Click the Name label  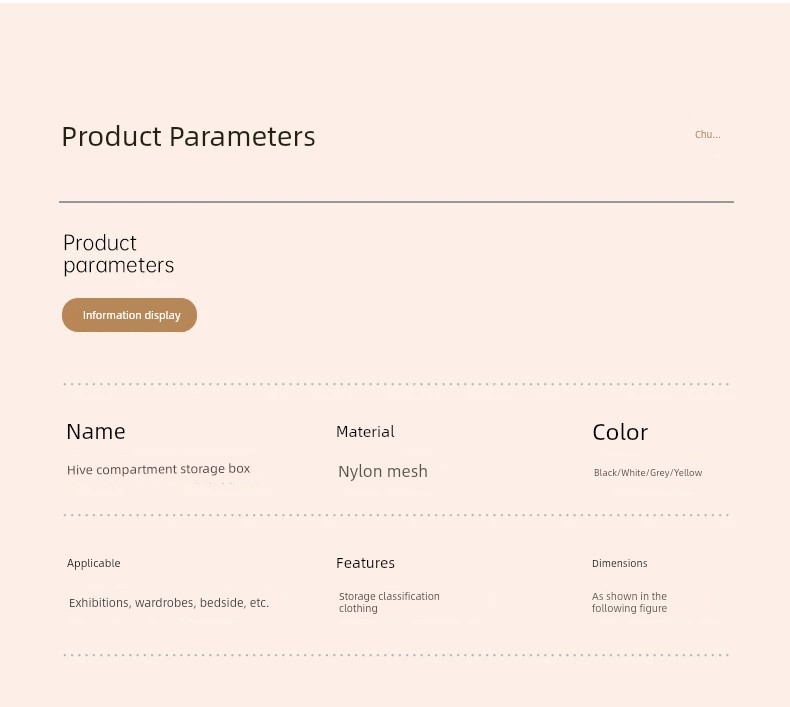point(96,431)
